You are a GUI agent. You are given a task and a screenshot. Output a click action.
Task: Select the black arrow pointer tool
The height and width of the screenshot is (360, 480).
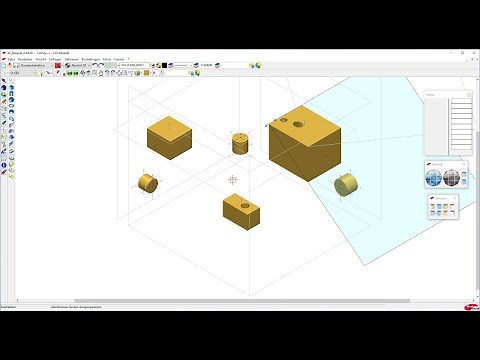4,81
